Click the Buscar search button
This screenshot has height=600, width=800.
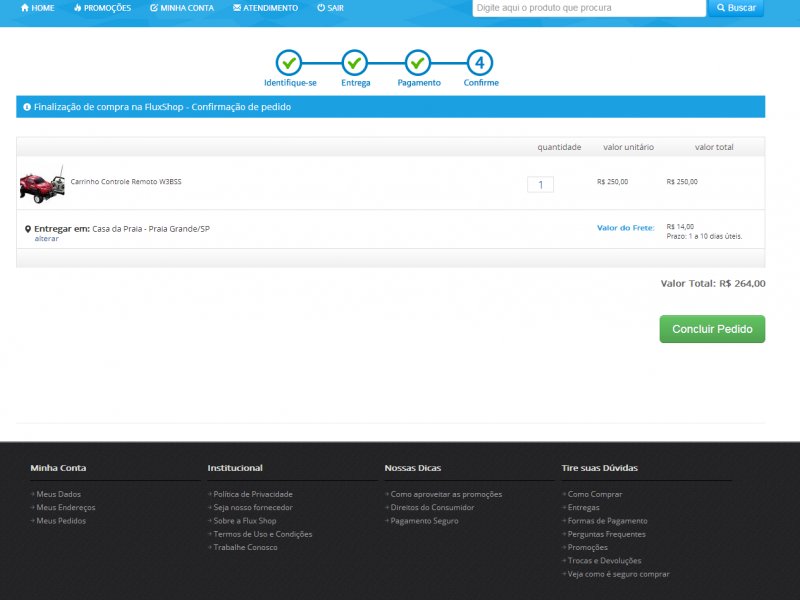pos(736,8)
